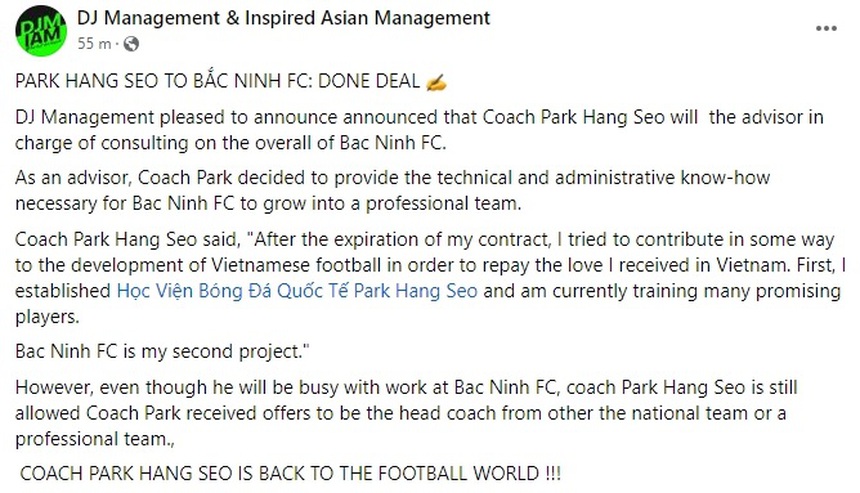Click 'DONE DEAL' in the headline
Image resolution: width=860 pixels, height=493 pixels.
click(x=375, y=81)
